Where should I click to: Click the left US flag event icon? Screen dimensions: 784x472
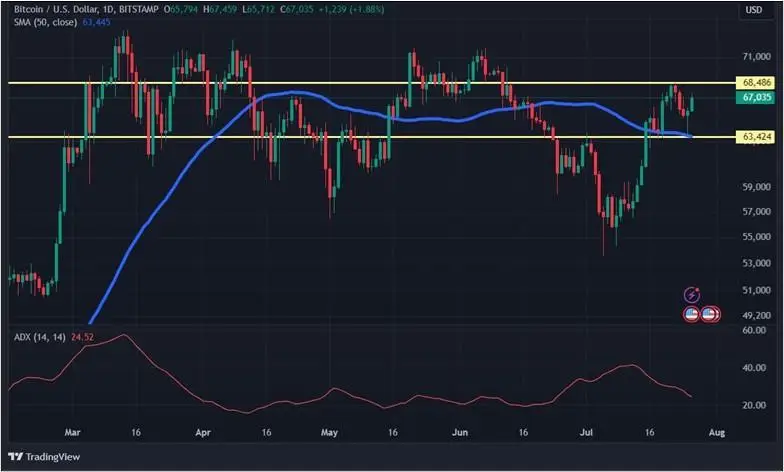pyautogui.click(x=691, y=314)
